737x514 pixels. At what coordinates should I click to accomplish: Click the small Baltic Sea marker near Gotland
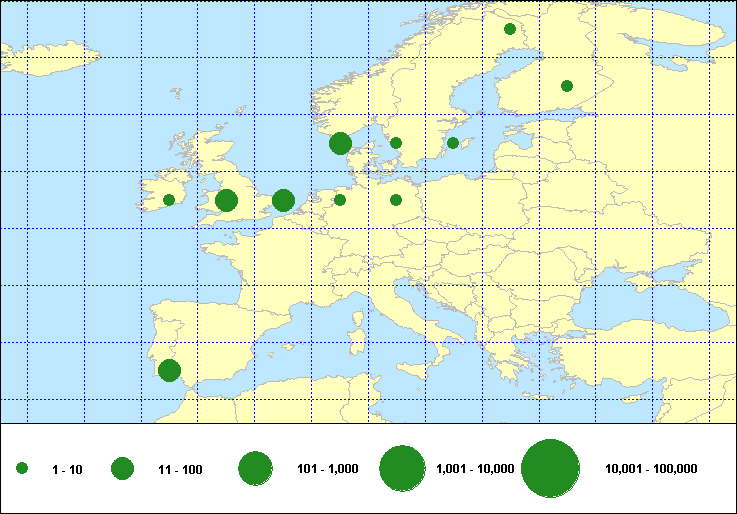pos(453,143)
